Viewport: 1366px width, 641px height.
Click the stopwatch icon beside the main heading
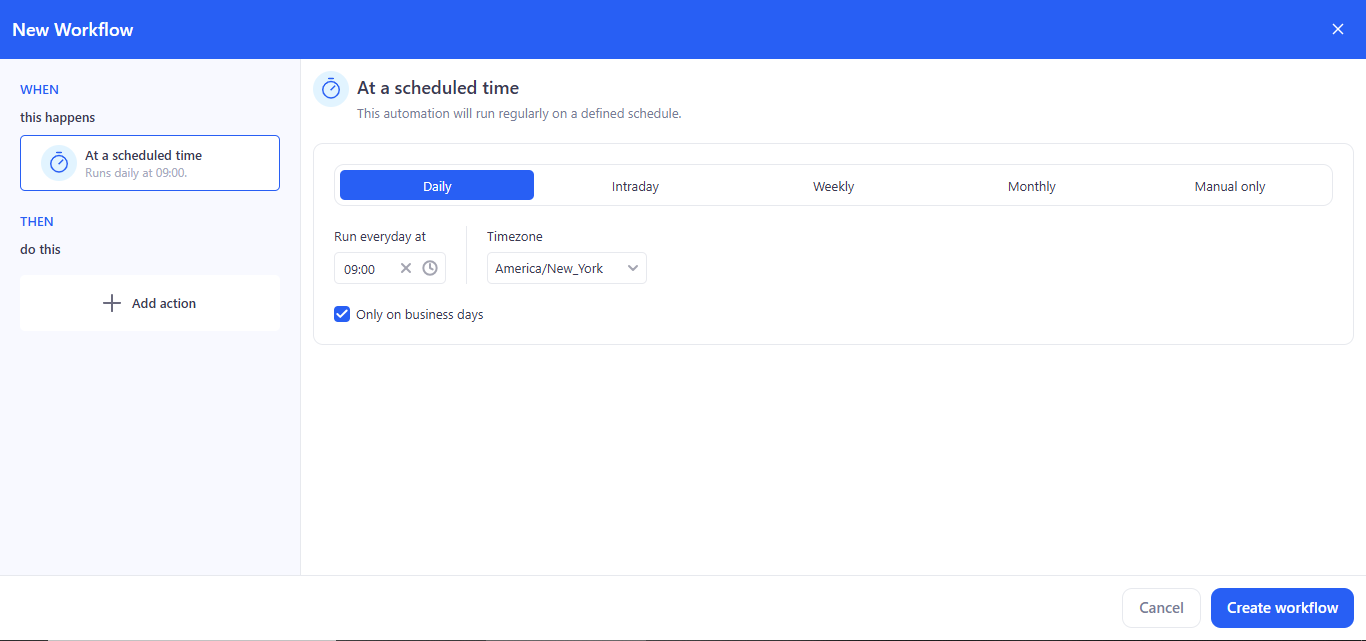click(x=331, y=89)
